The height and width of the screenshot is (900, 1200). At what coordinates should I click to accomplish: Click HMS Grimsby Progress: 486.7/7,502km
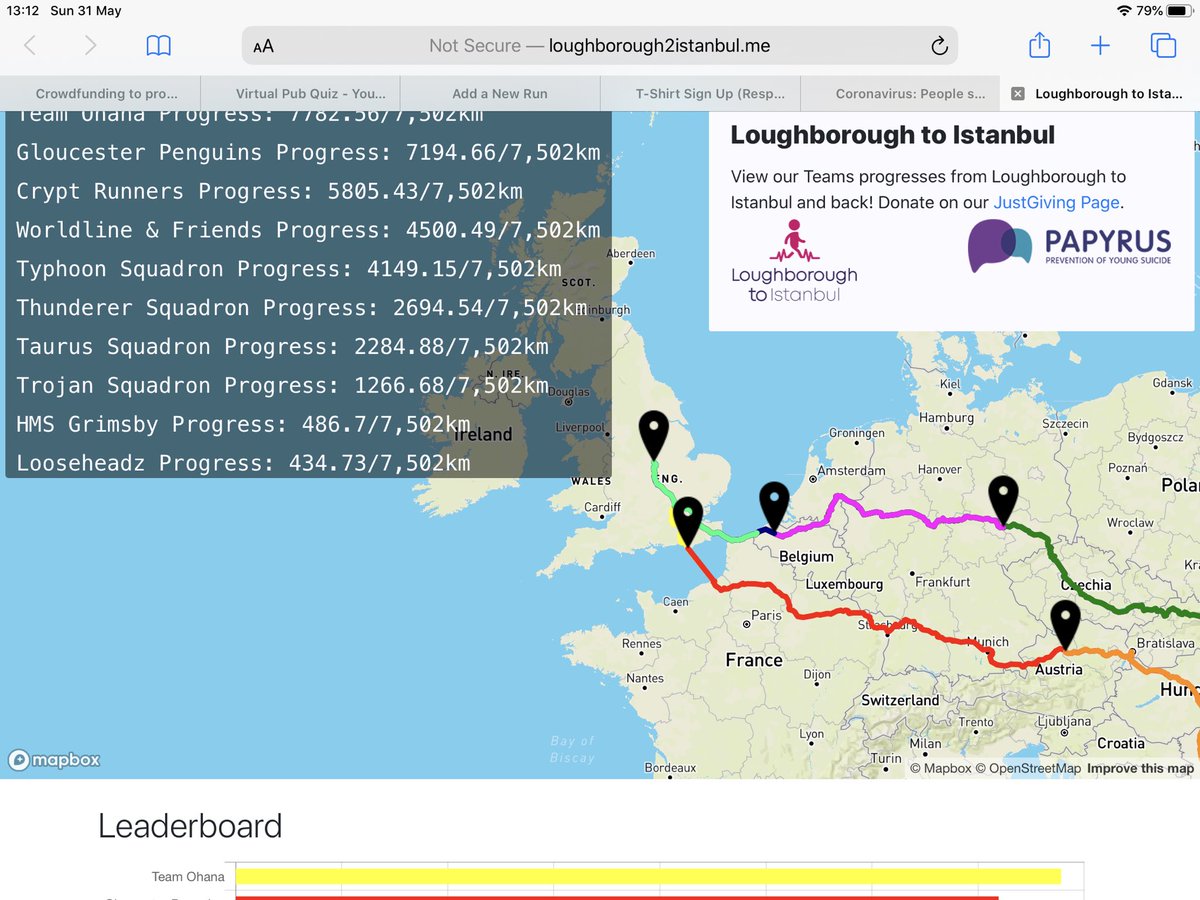[243, 425]
